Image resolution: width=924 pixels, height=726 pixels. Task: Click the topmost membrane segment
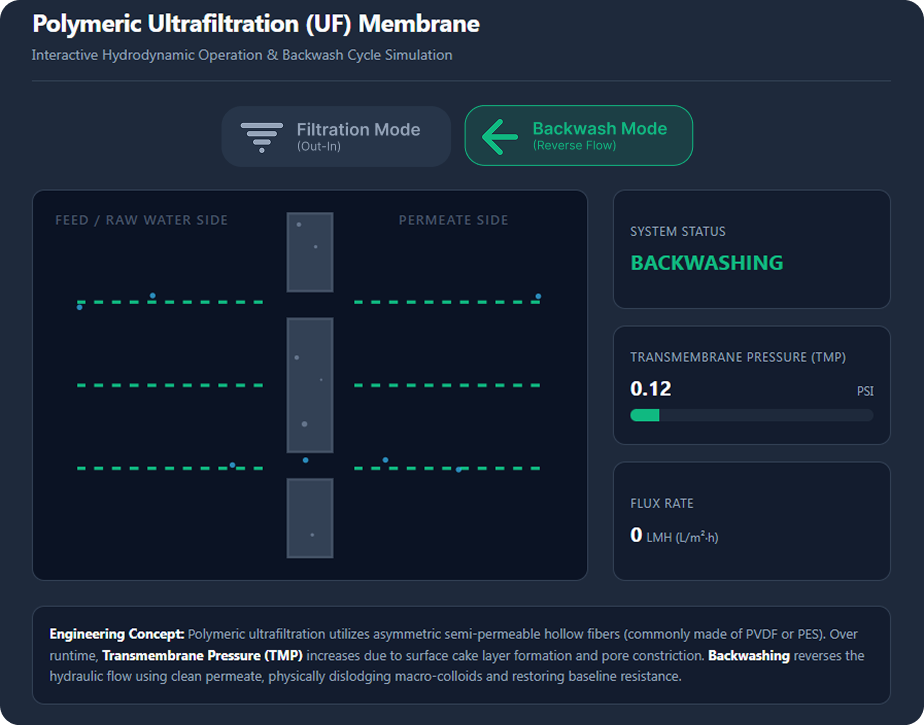pyautogui.click(x=310, y=252)
